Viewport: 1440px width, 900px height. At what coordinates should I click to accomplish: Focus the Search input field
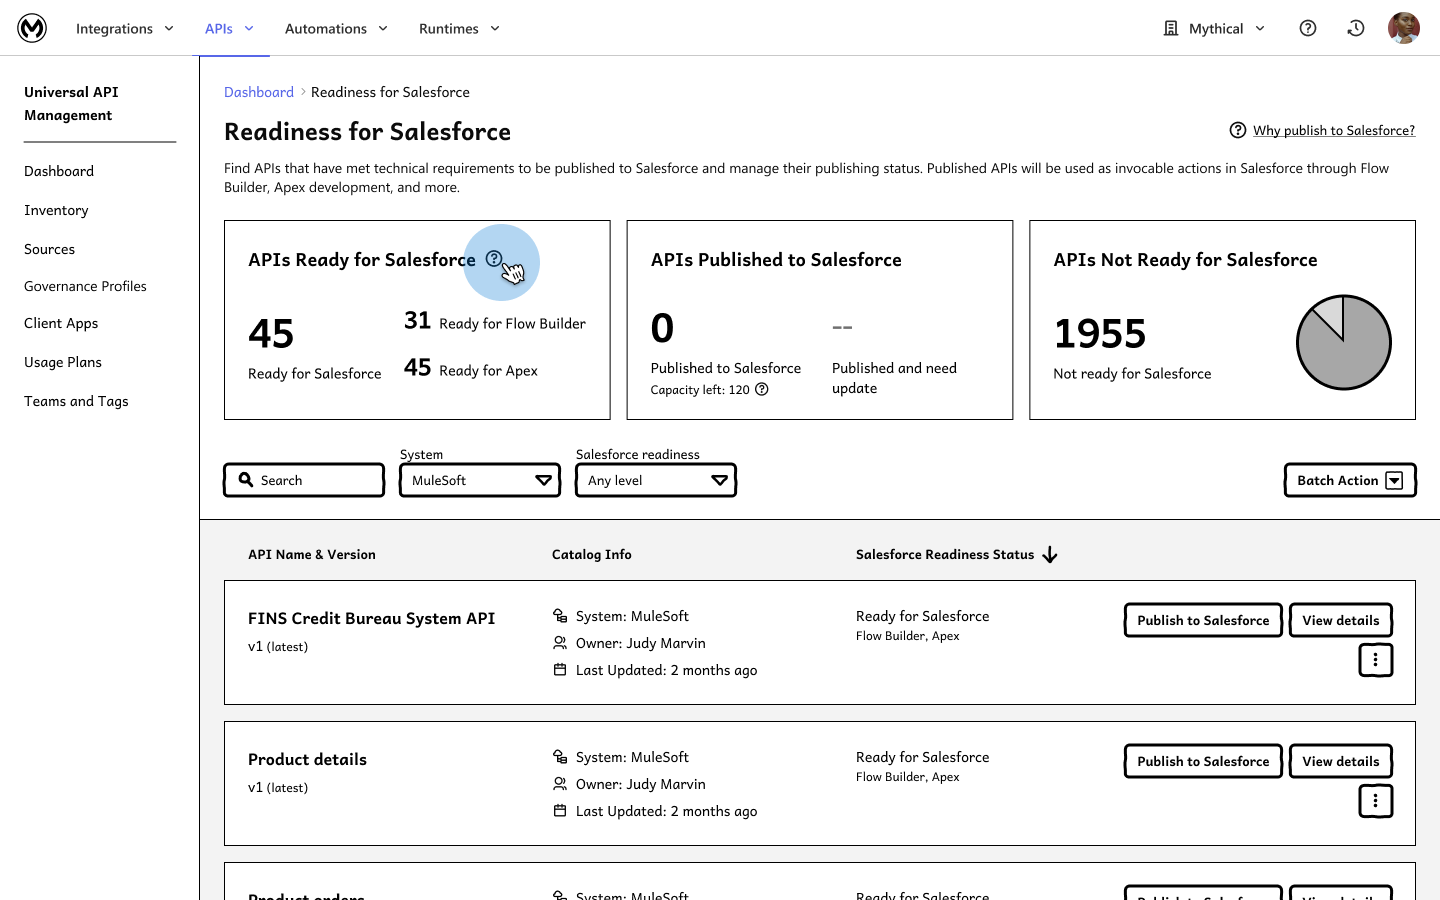coord(304,480)
